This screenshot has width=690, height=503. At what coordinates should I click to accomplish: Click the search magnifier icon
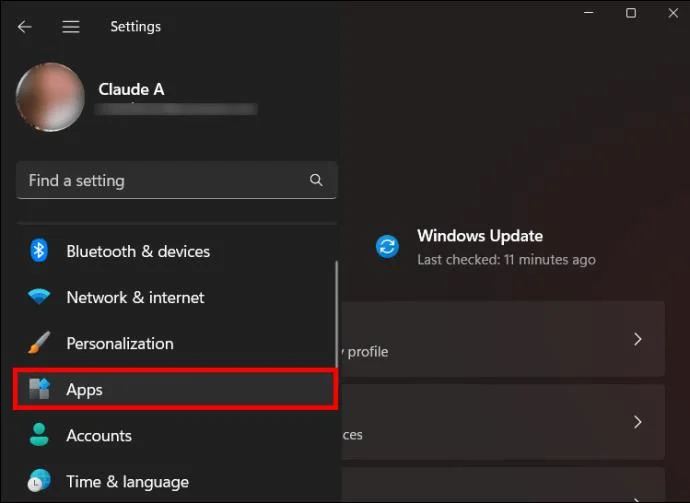click(316, 180)
